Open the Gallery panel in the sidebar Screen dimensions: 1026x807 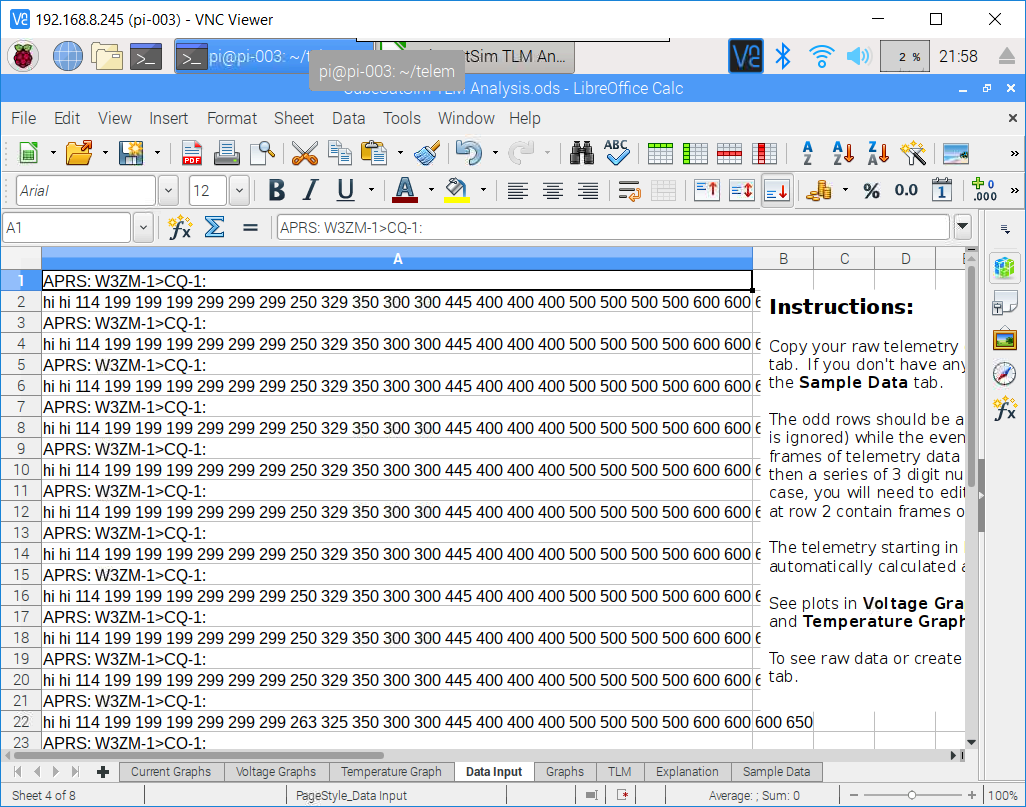1005,338
